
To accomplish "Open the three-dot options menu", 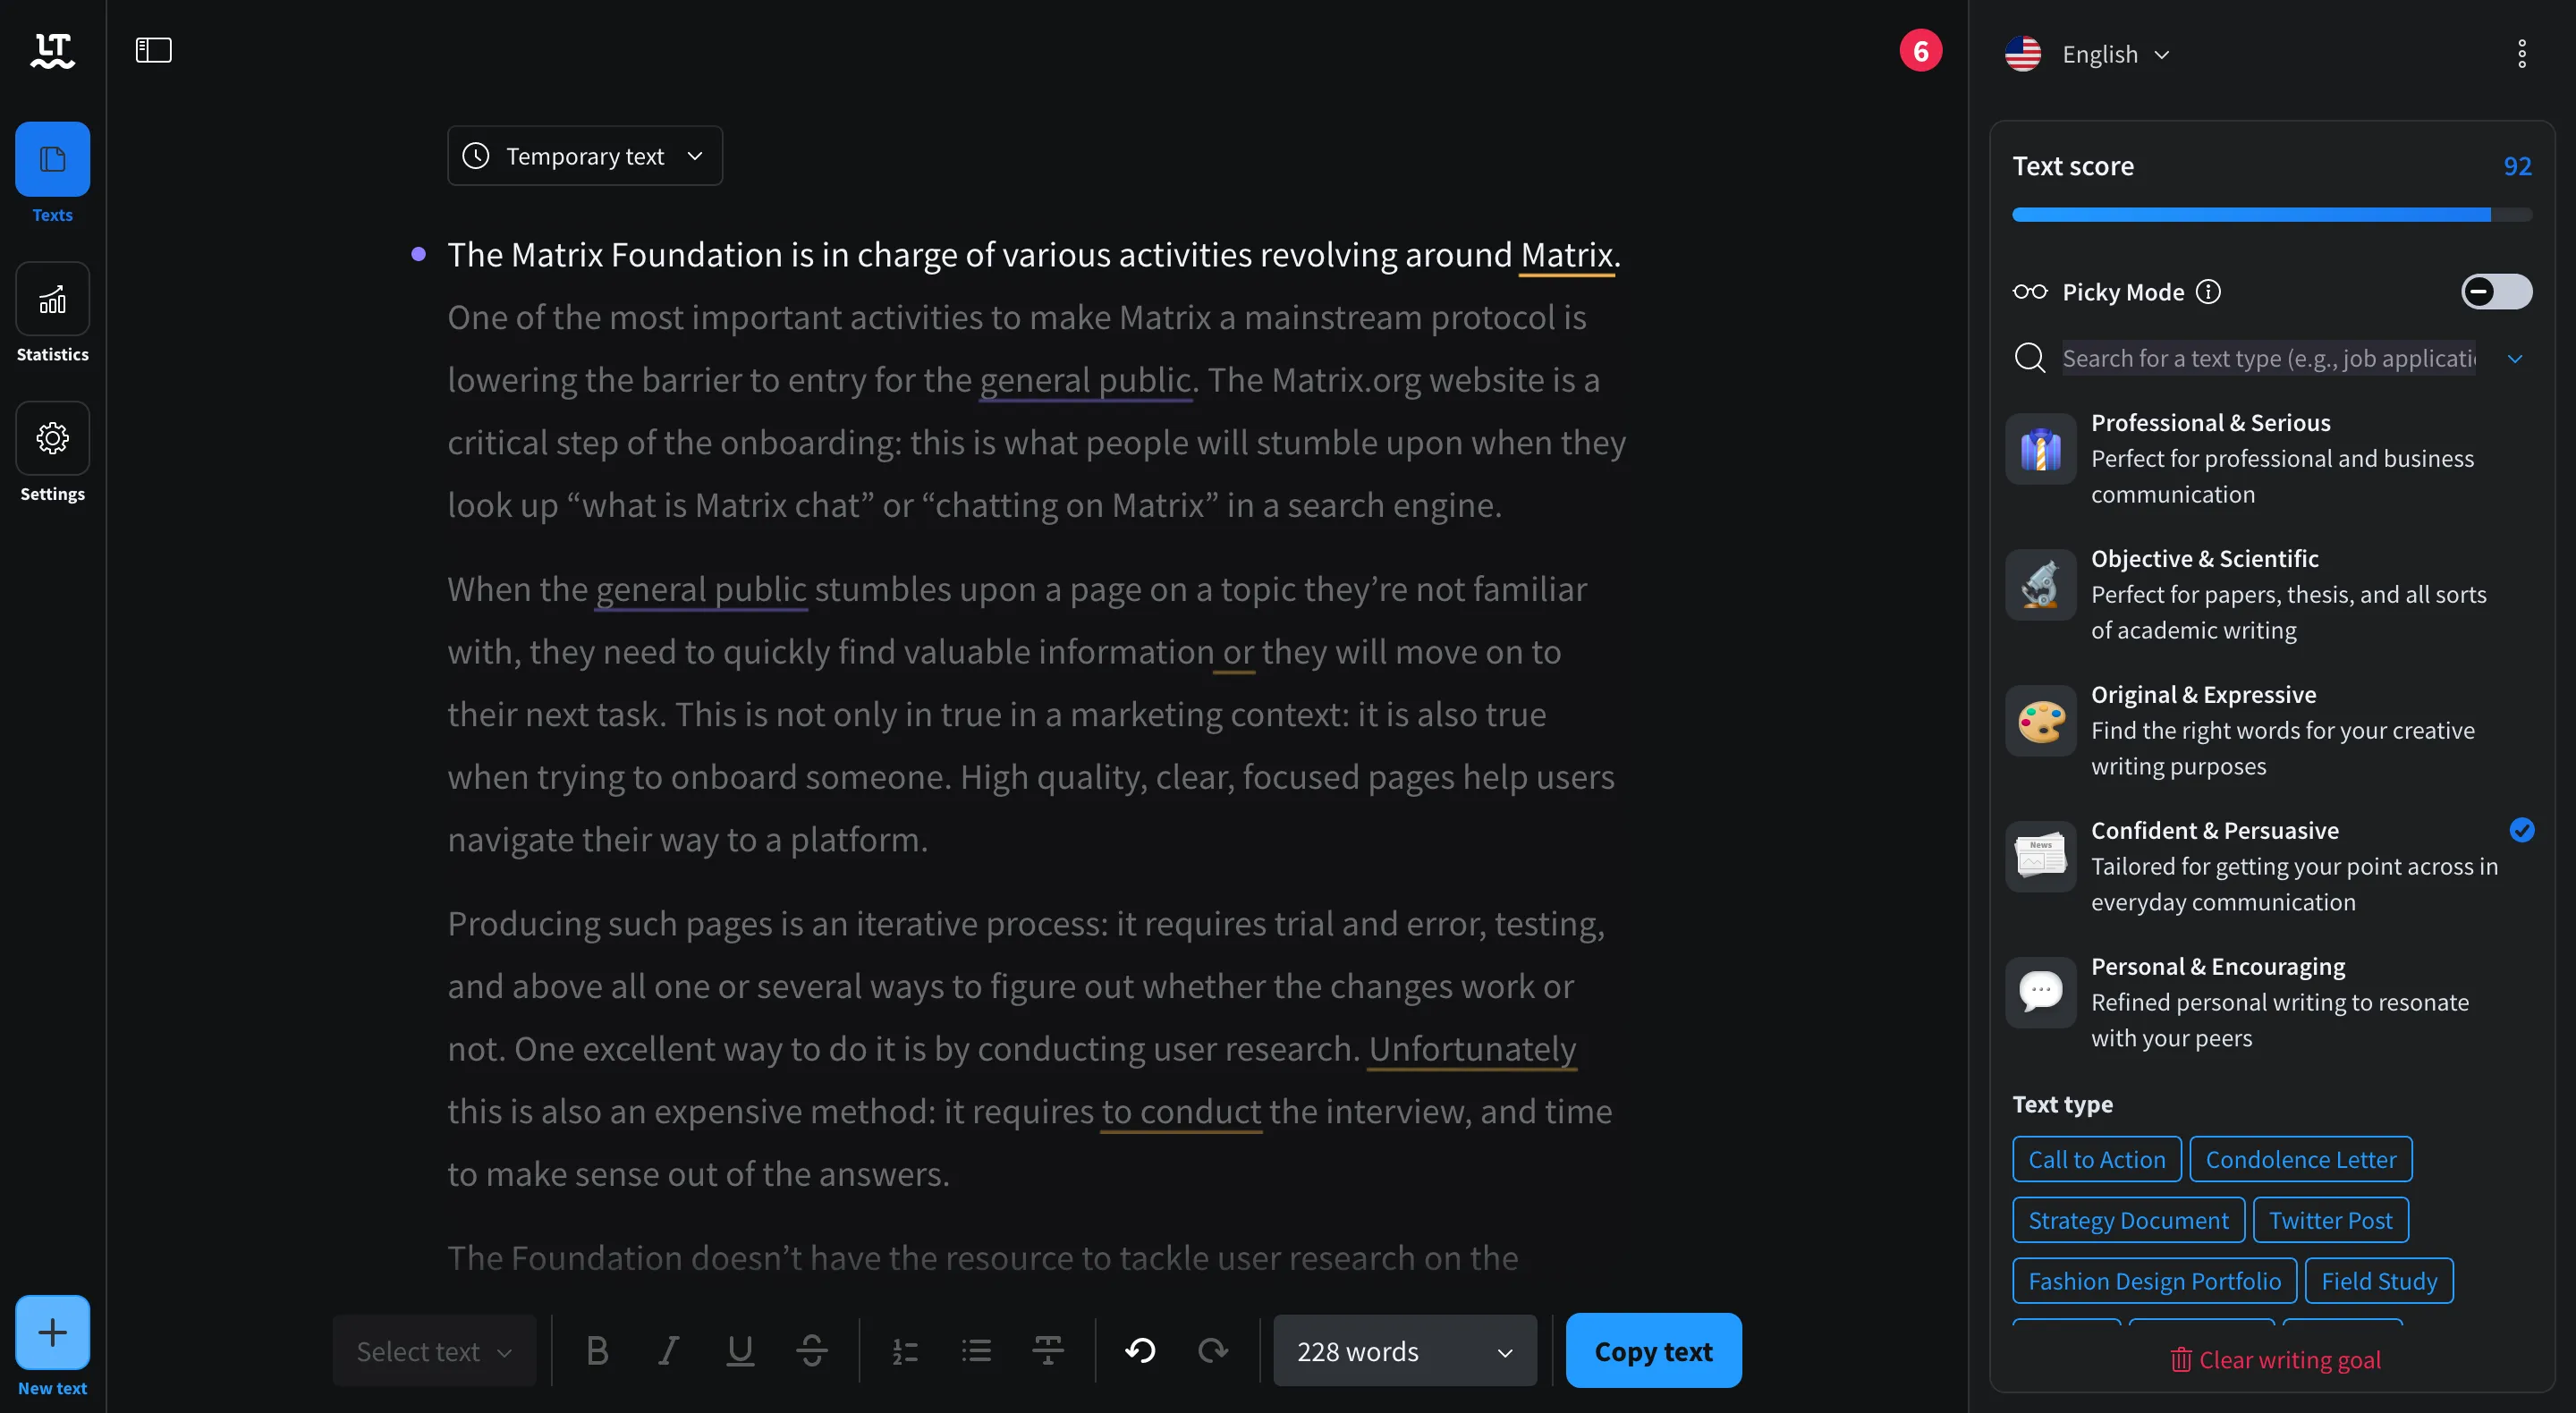I will click(2521, 53).
